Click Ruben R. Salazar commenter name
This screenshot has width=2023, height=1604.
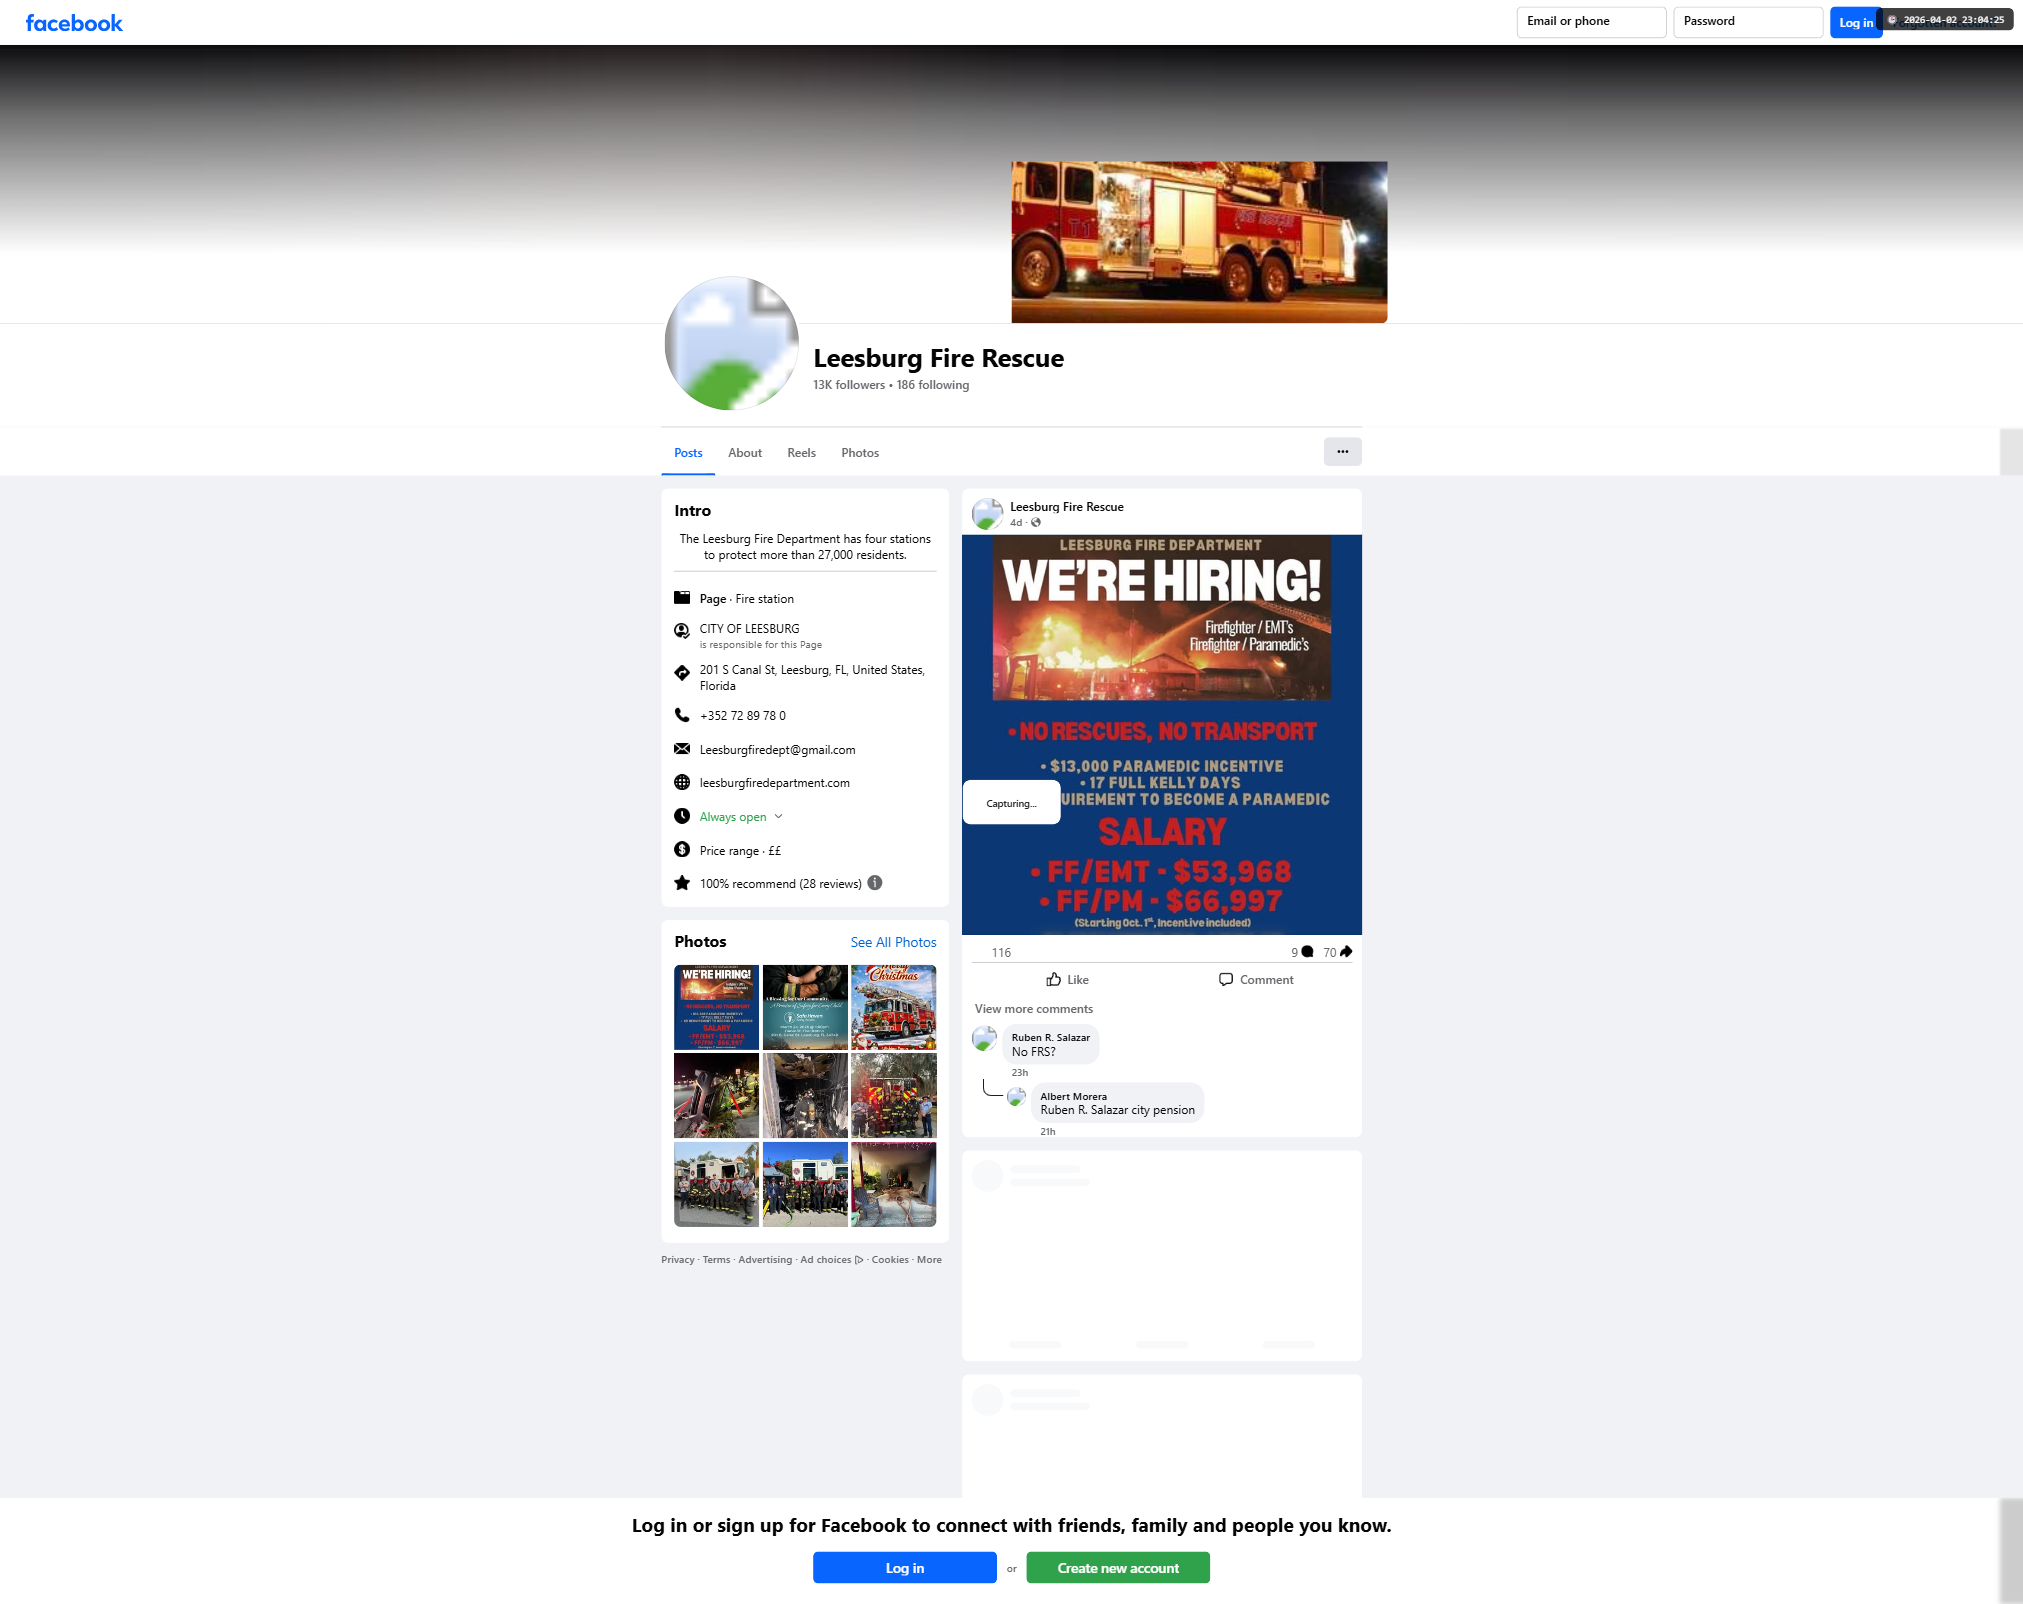[1051, 1038]
